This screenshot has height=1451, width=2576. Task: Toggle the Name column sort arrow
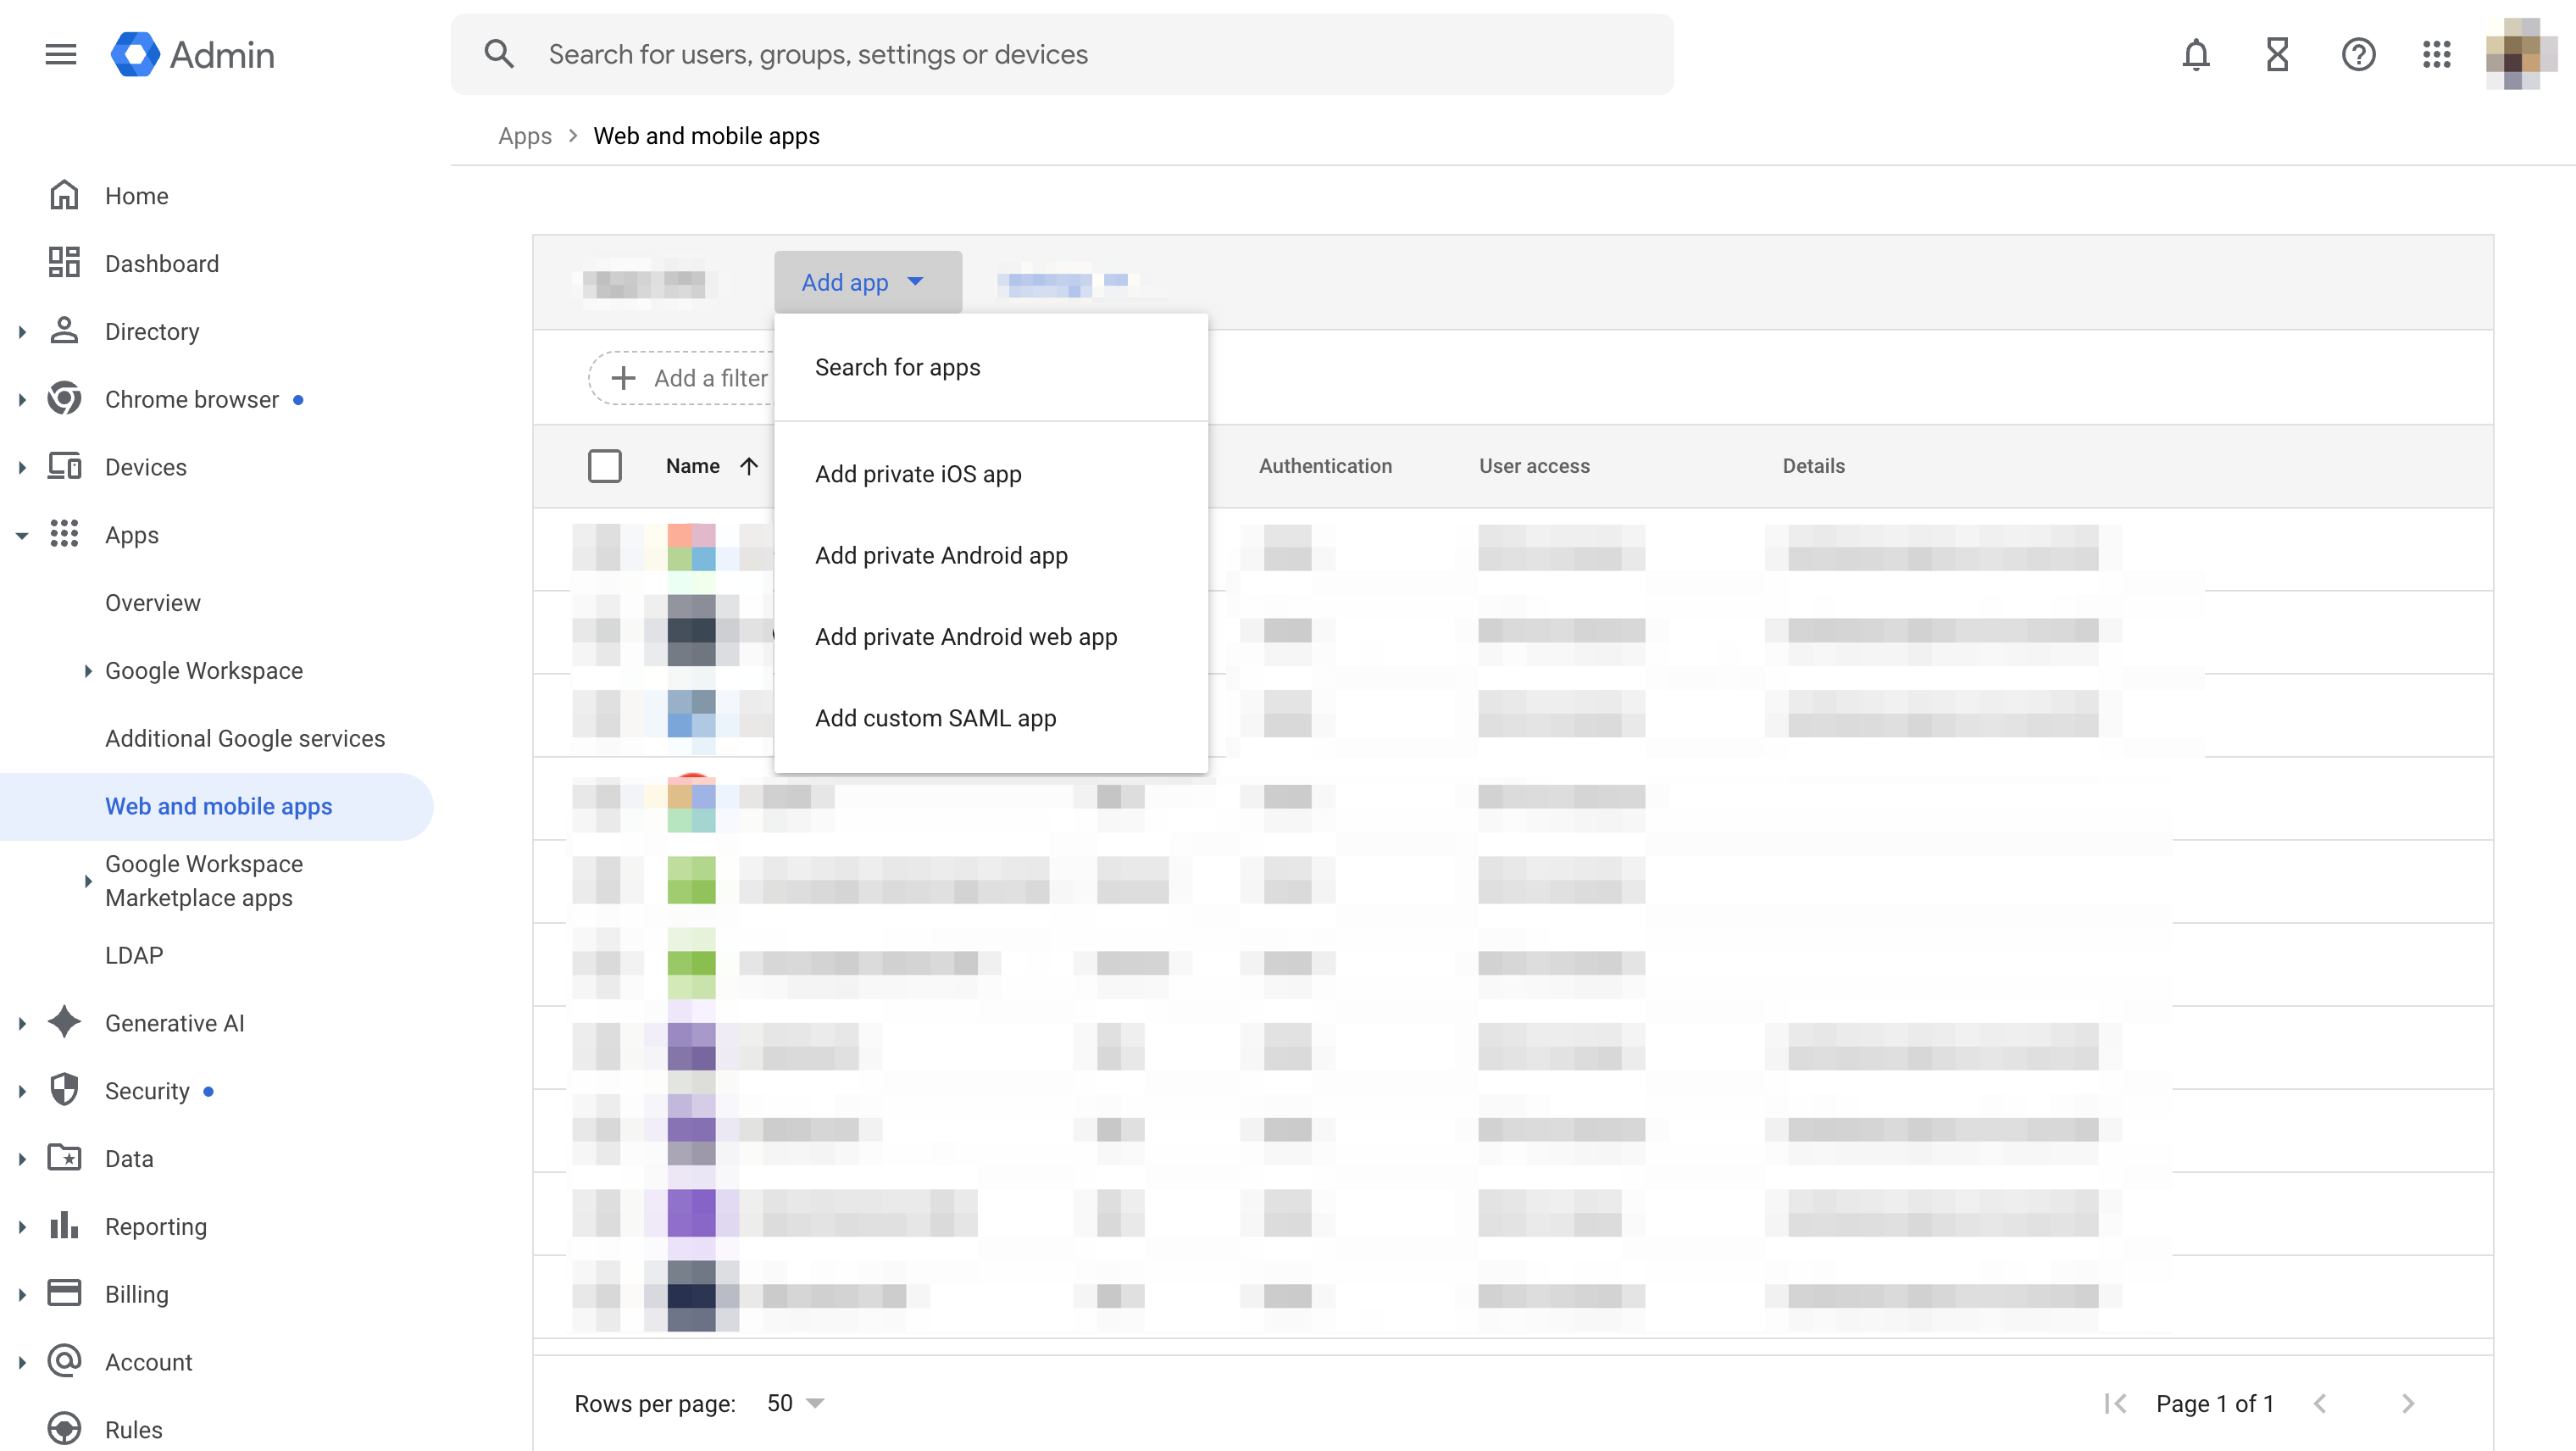coord(749,466)
